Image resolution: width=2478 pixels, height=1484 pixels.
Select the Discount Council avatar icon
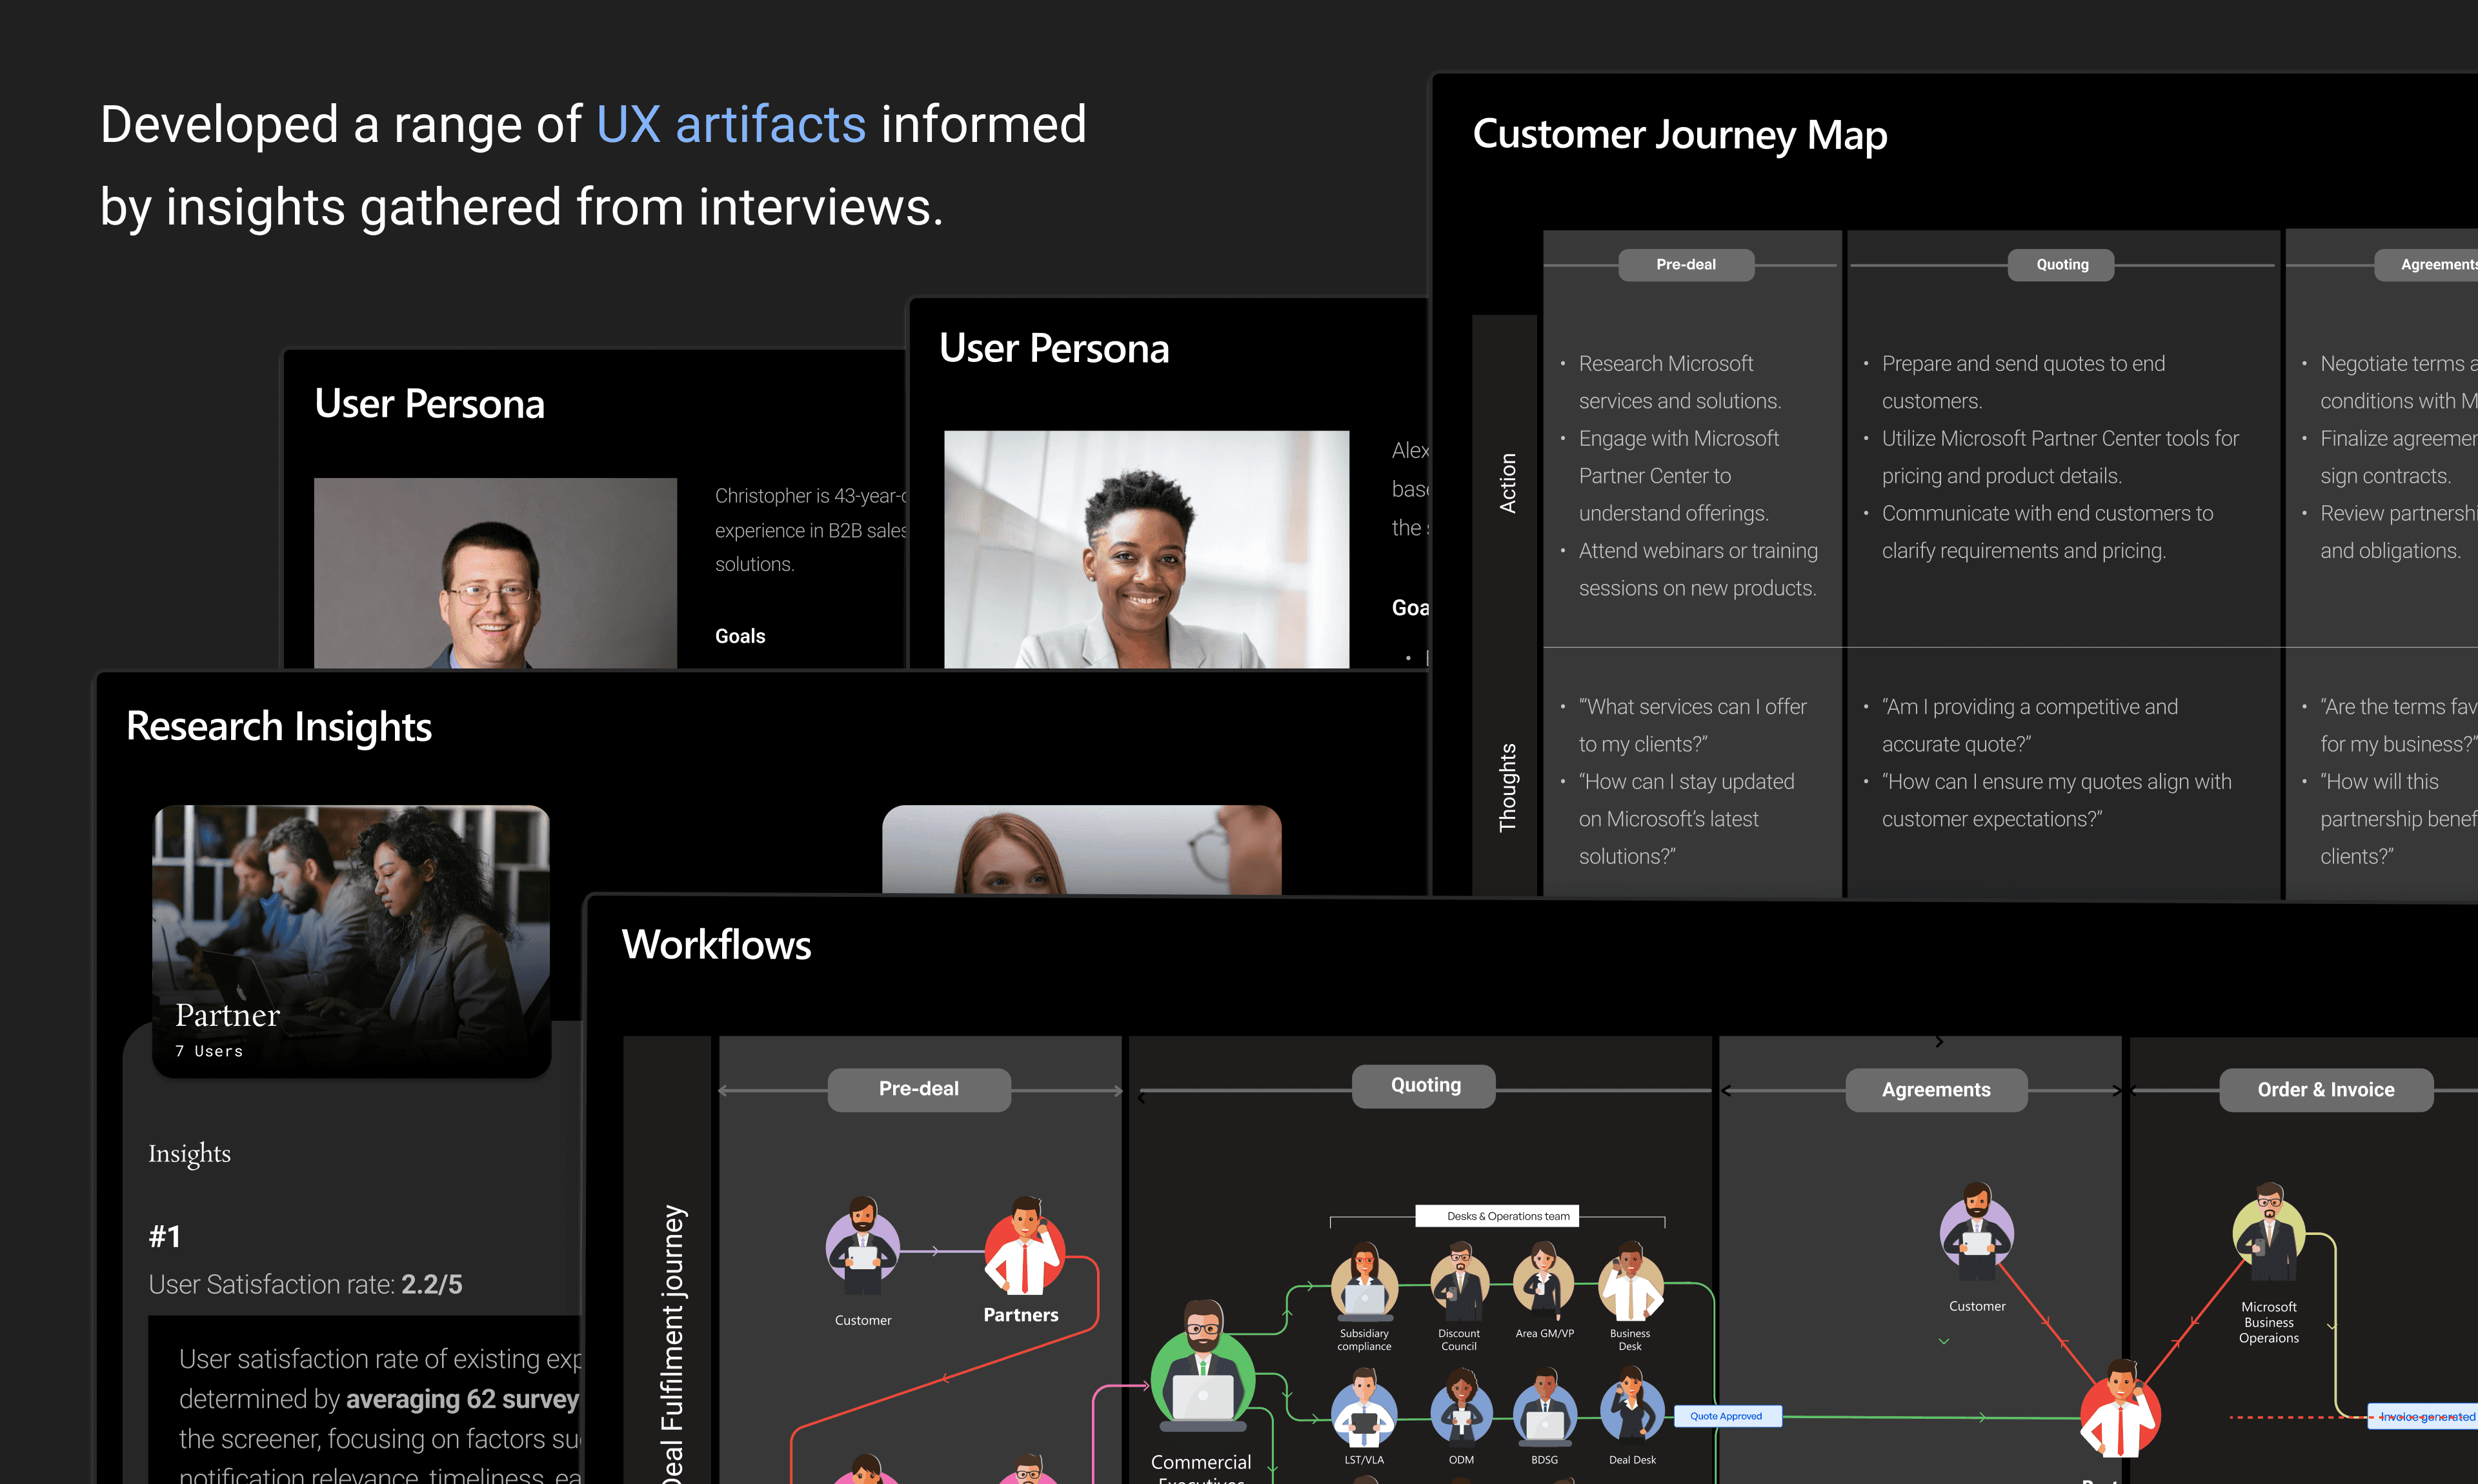click(1459, 1283)
